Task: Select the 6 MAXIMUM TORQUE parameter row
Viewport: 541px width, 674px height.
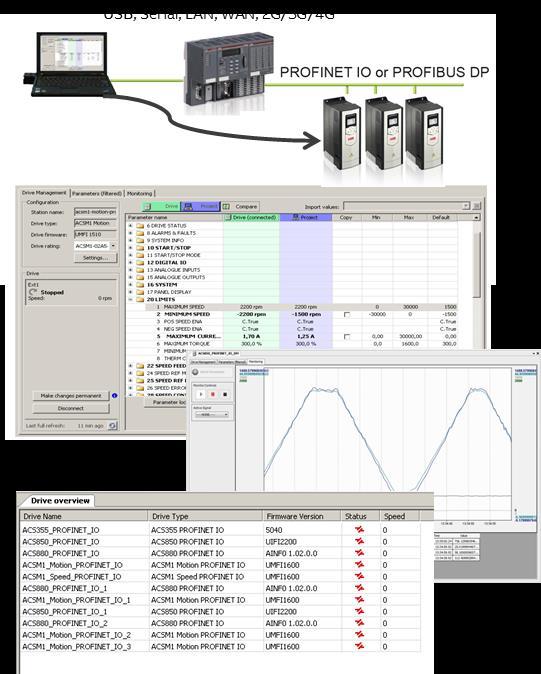Action: (x=301, y=344)
